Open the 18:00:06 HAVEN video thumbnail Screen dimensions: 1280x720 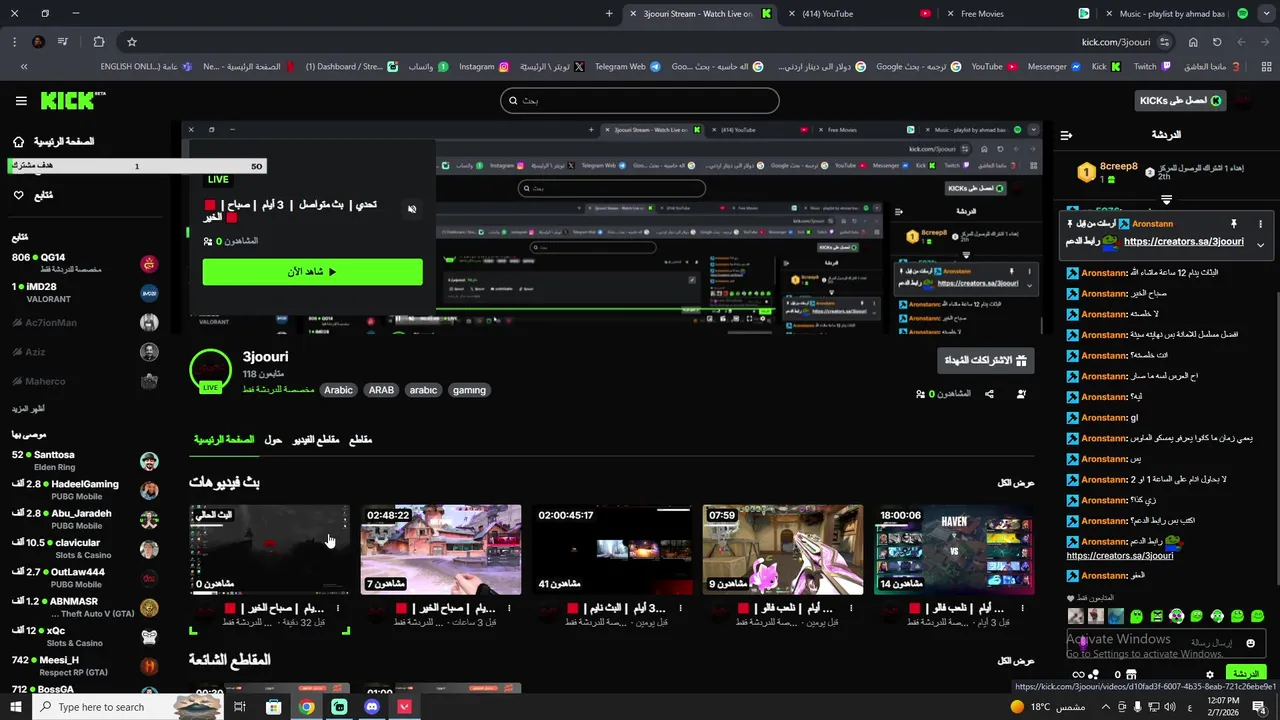tap(954, 549)
